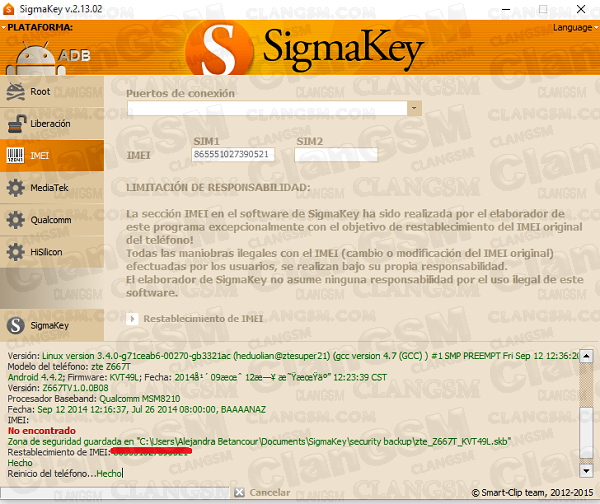
Task: Click 'LIMITACIÓN DE RESPONSABILIDAD:' heading
Action: click(218, 188)
